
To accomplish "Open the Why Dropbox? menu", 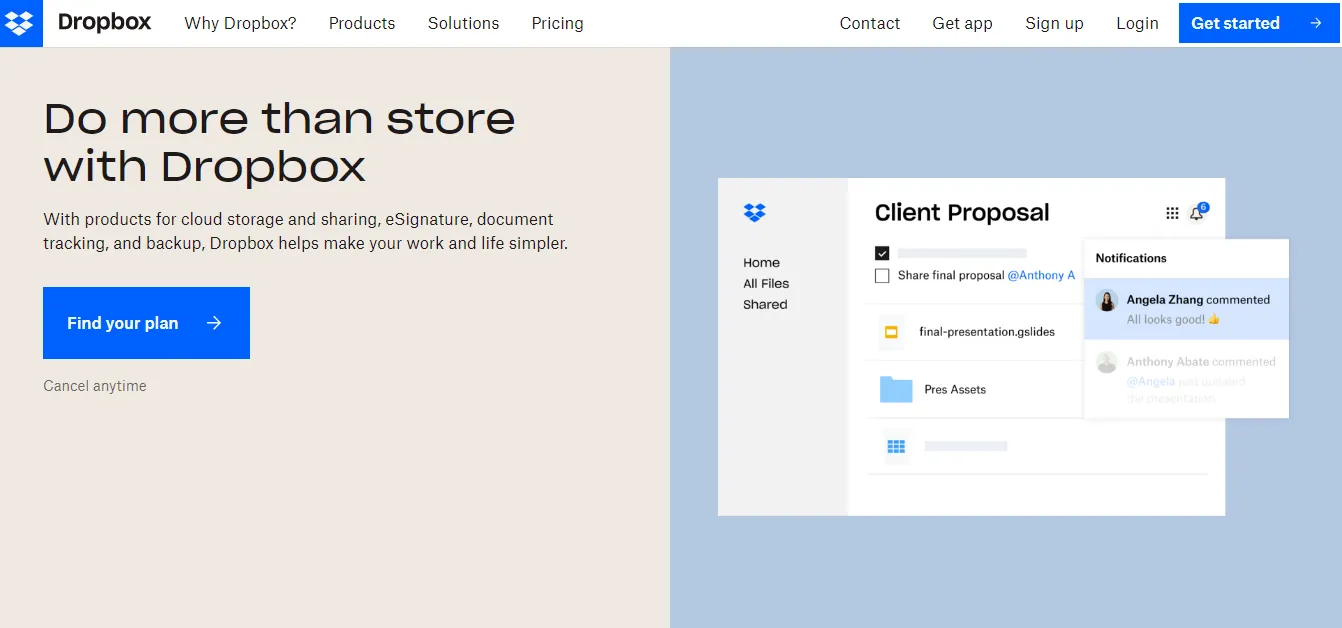I will click(x=240, y=23).
